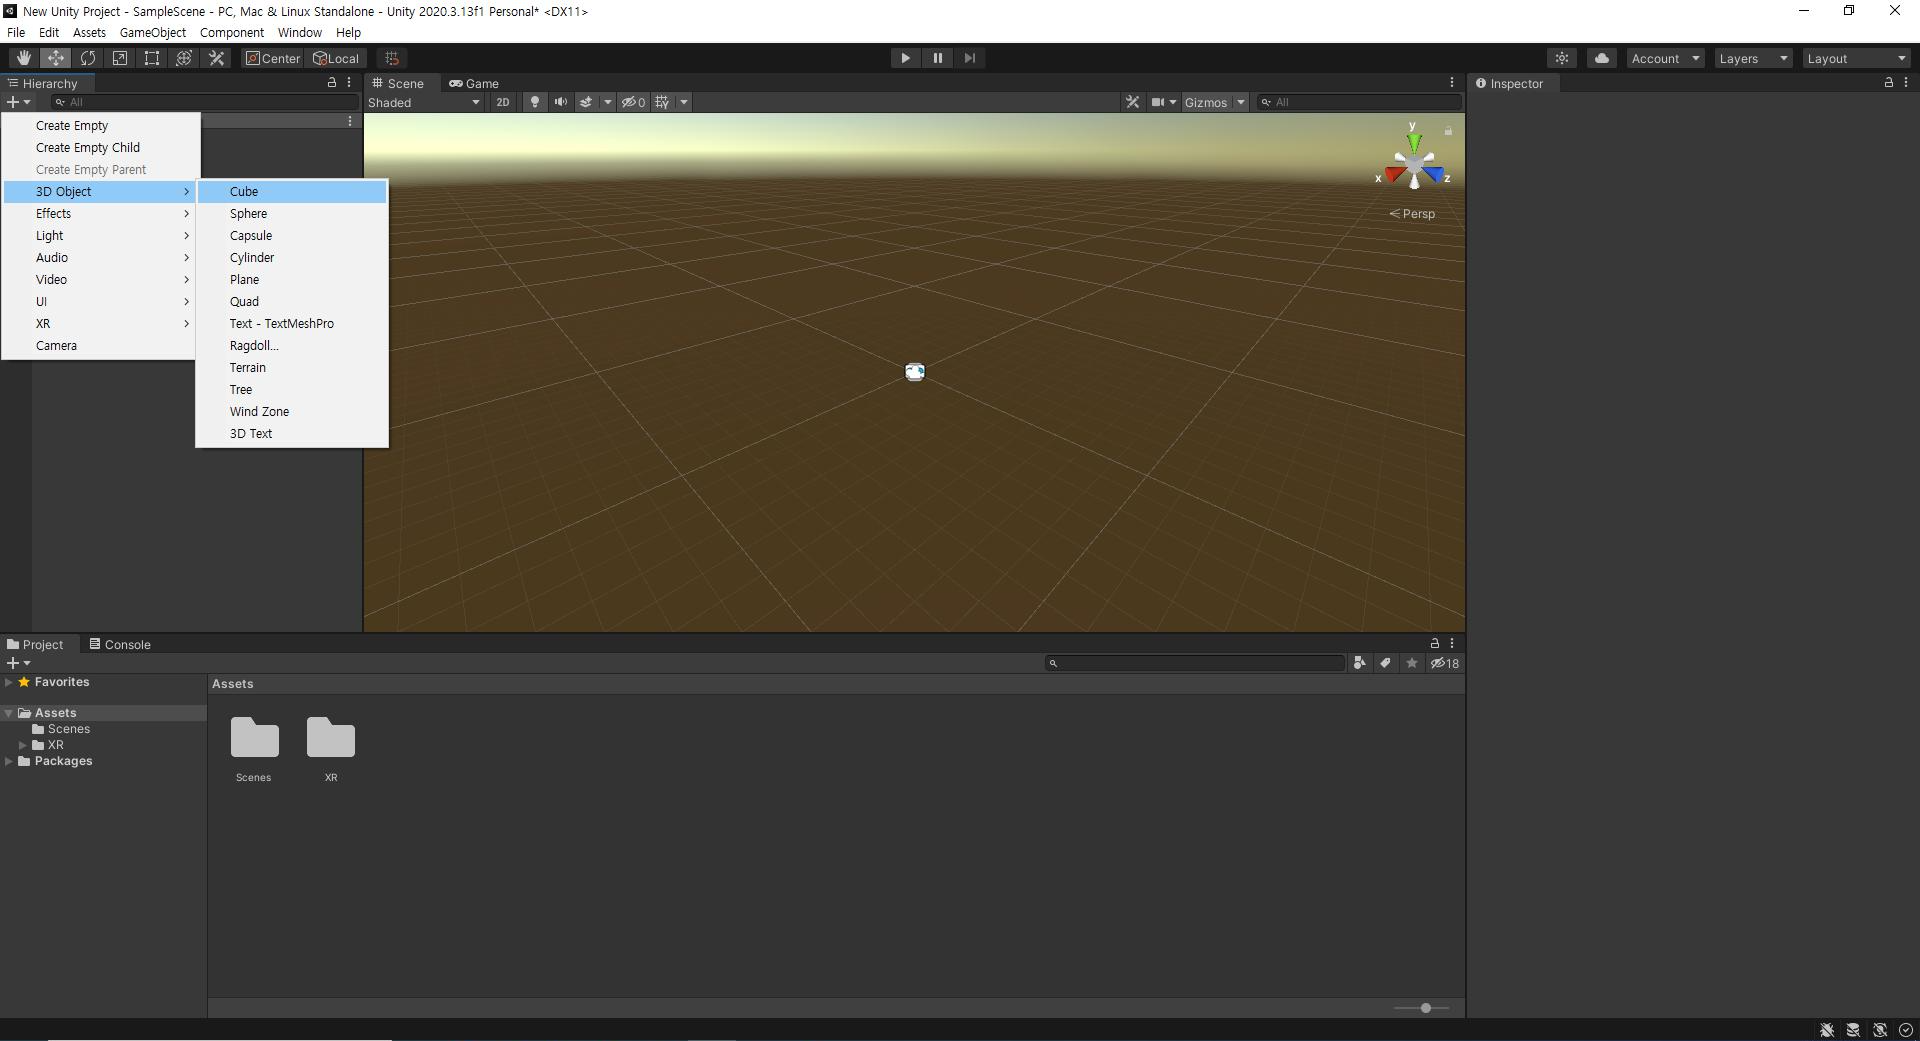
Task: Open scene camera settings icon
Action: tap(1158, 102)
